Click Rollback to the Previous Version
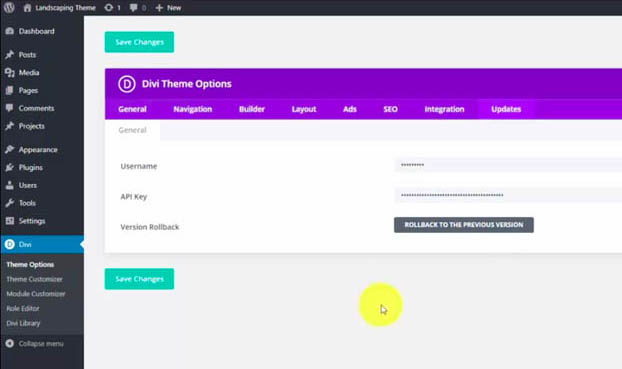Image resolution: width=622 pixels, height=369 pixels. click(464, 225)
